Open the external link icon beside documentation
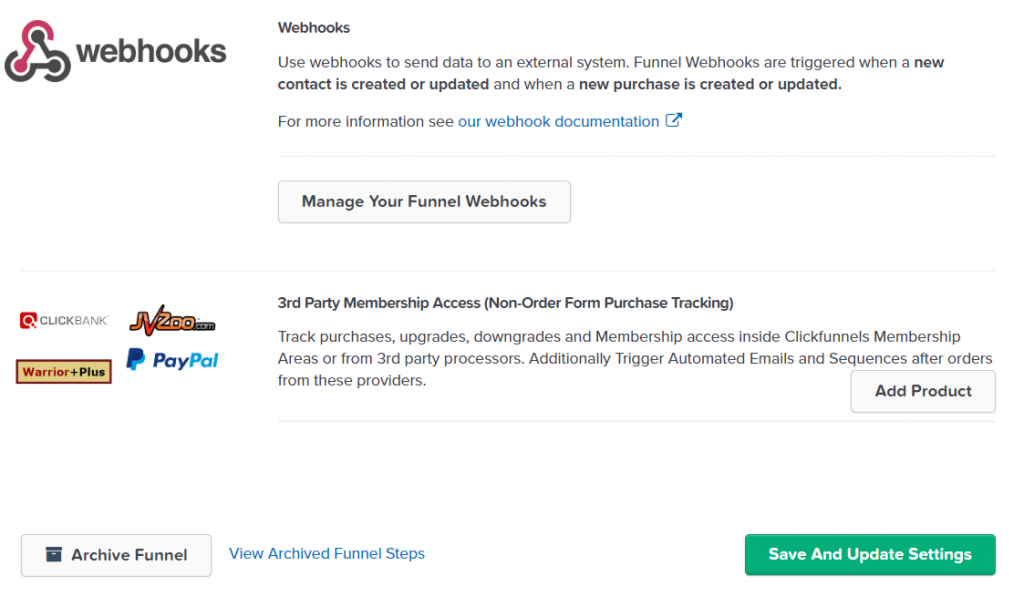The height and width of the screenshot is (597, 1024). (673, 120)
